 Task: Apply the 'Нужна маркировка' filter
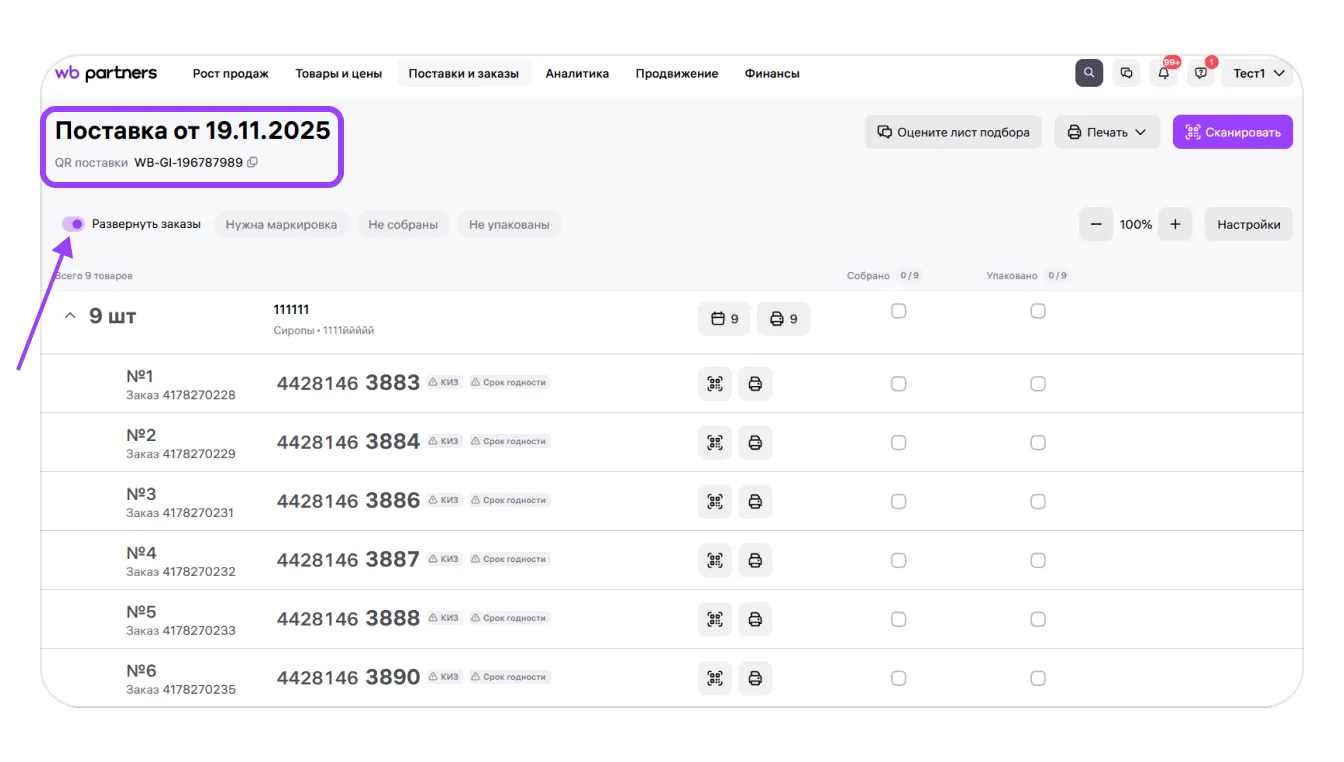point(281,225)
